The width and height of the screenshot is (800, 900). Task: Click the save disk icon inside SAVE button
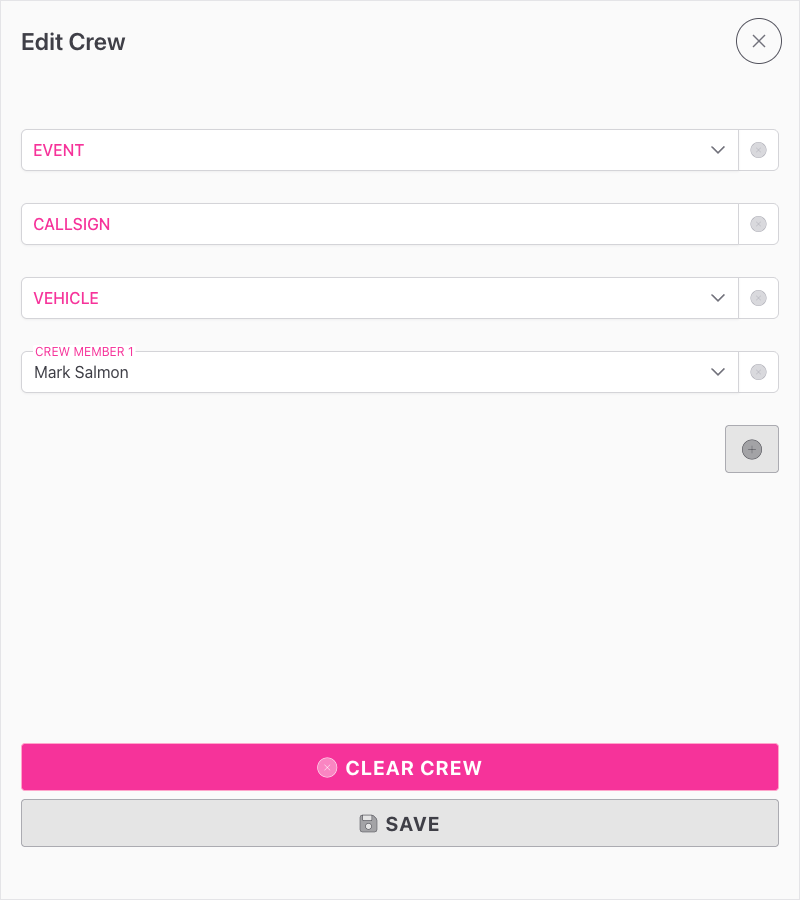369,823
